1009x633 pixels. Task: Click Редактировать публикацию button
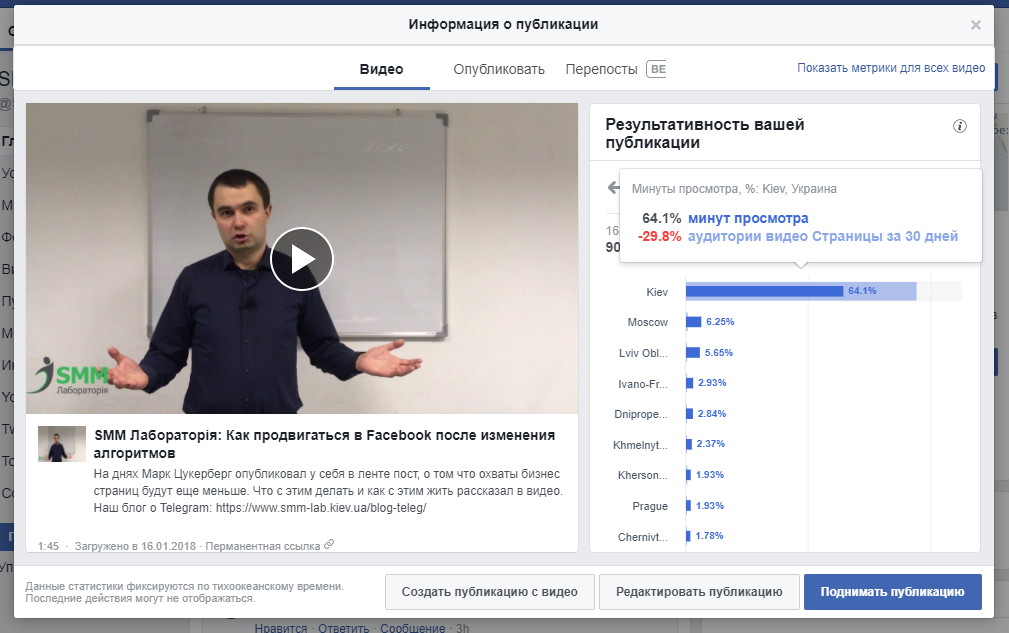(x=699, y=592)
